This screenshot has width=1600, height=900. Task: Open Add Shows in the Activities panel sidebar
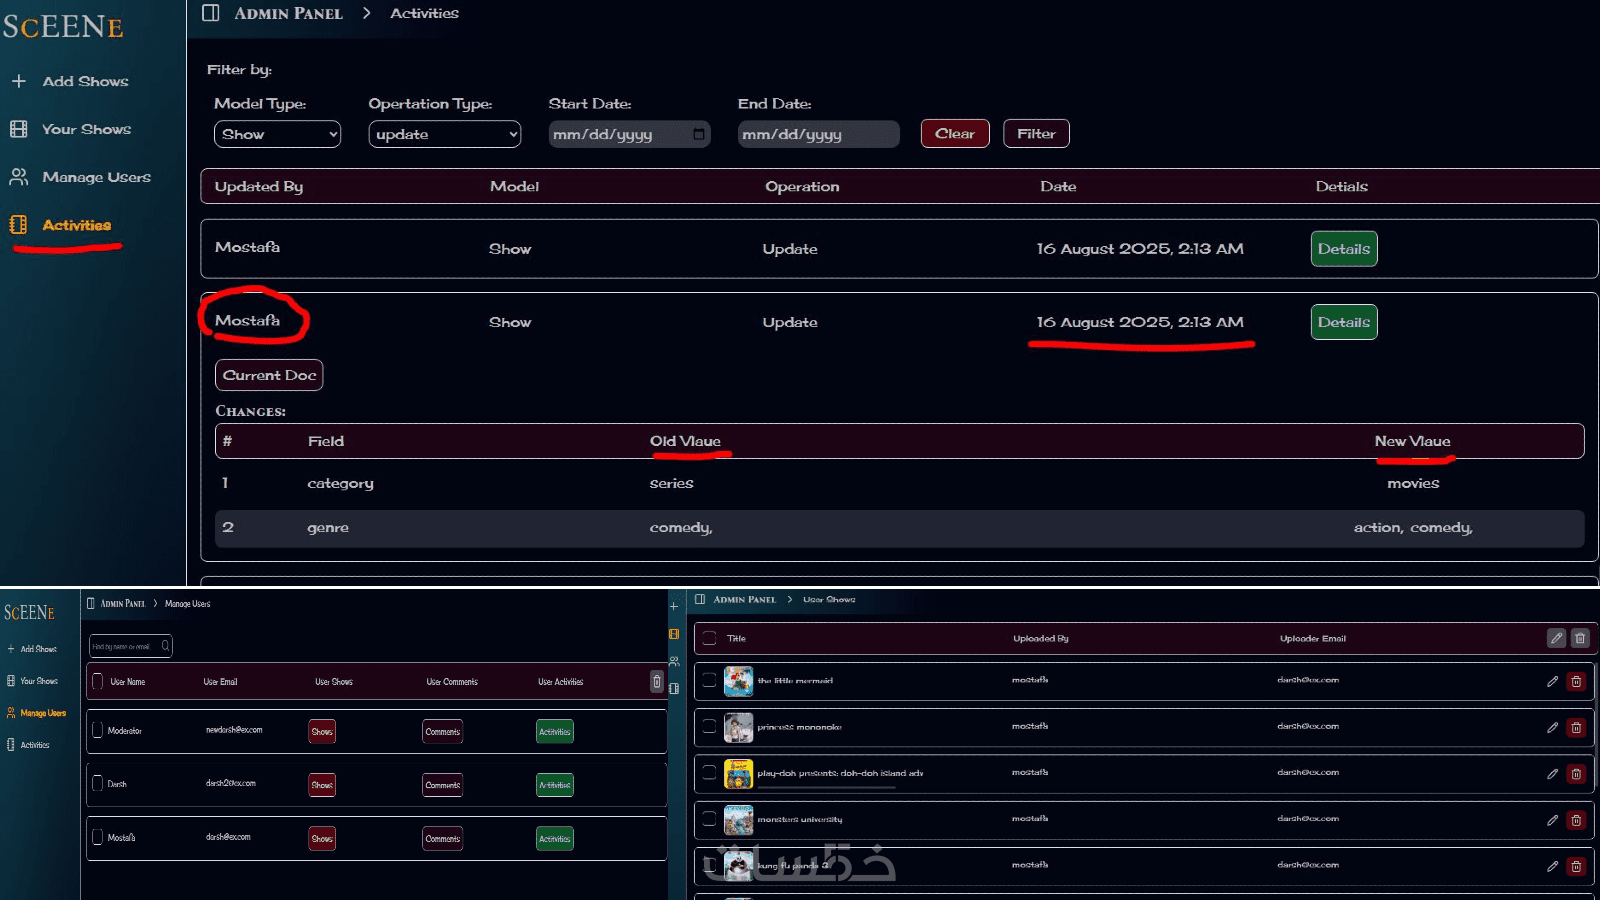[x=70, y=81]
